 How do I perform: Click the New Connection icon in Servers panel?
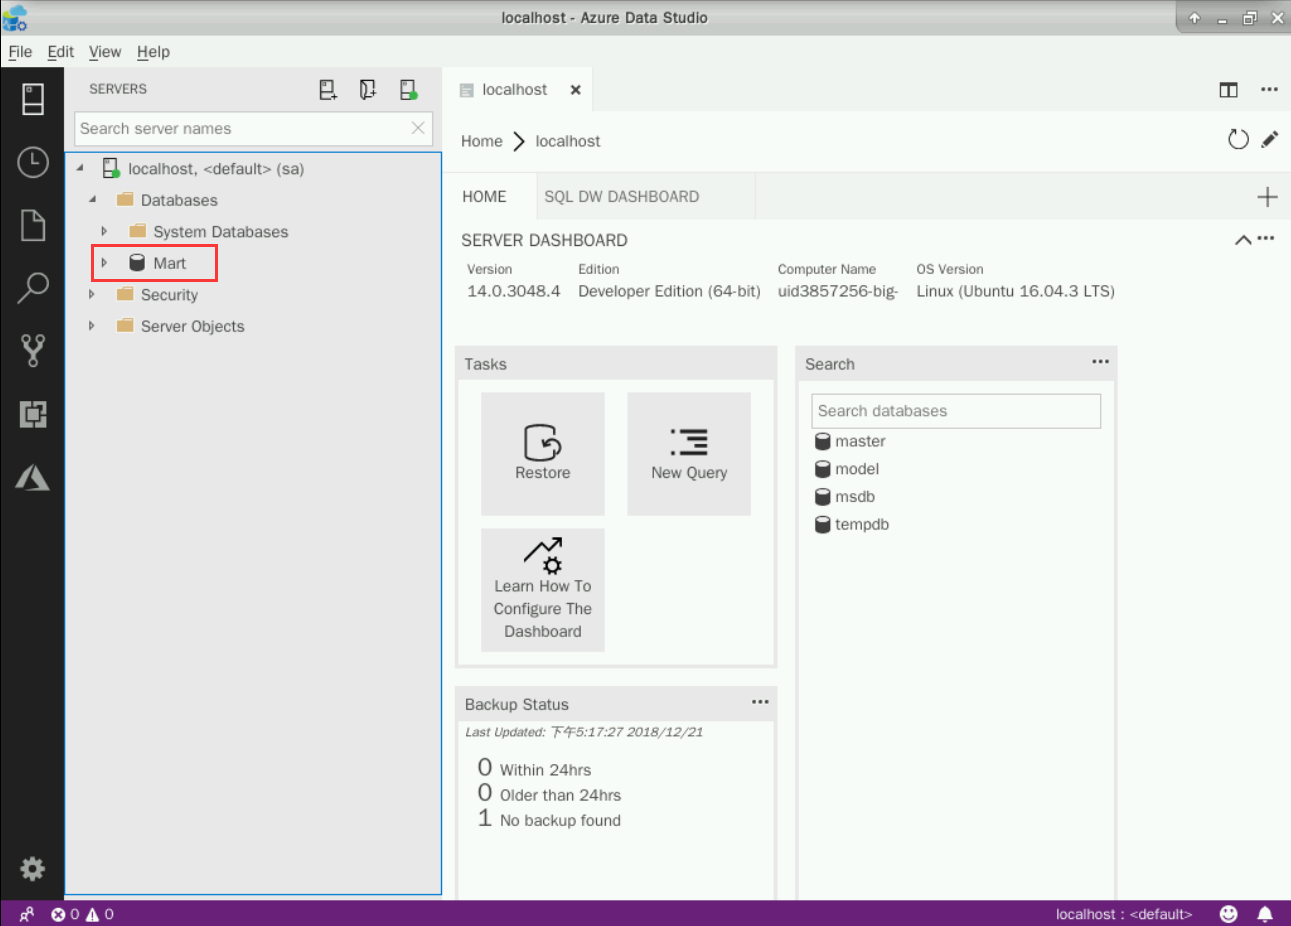[x=327, y=90]
